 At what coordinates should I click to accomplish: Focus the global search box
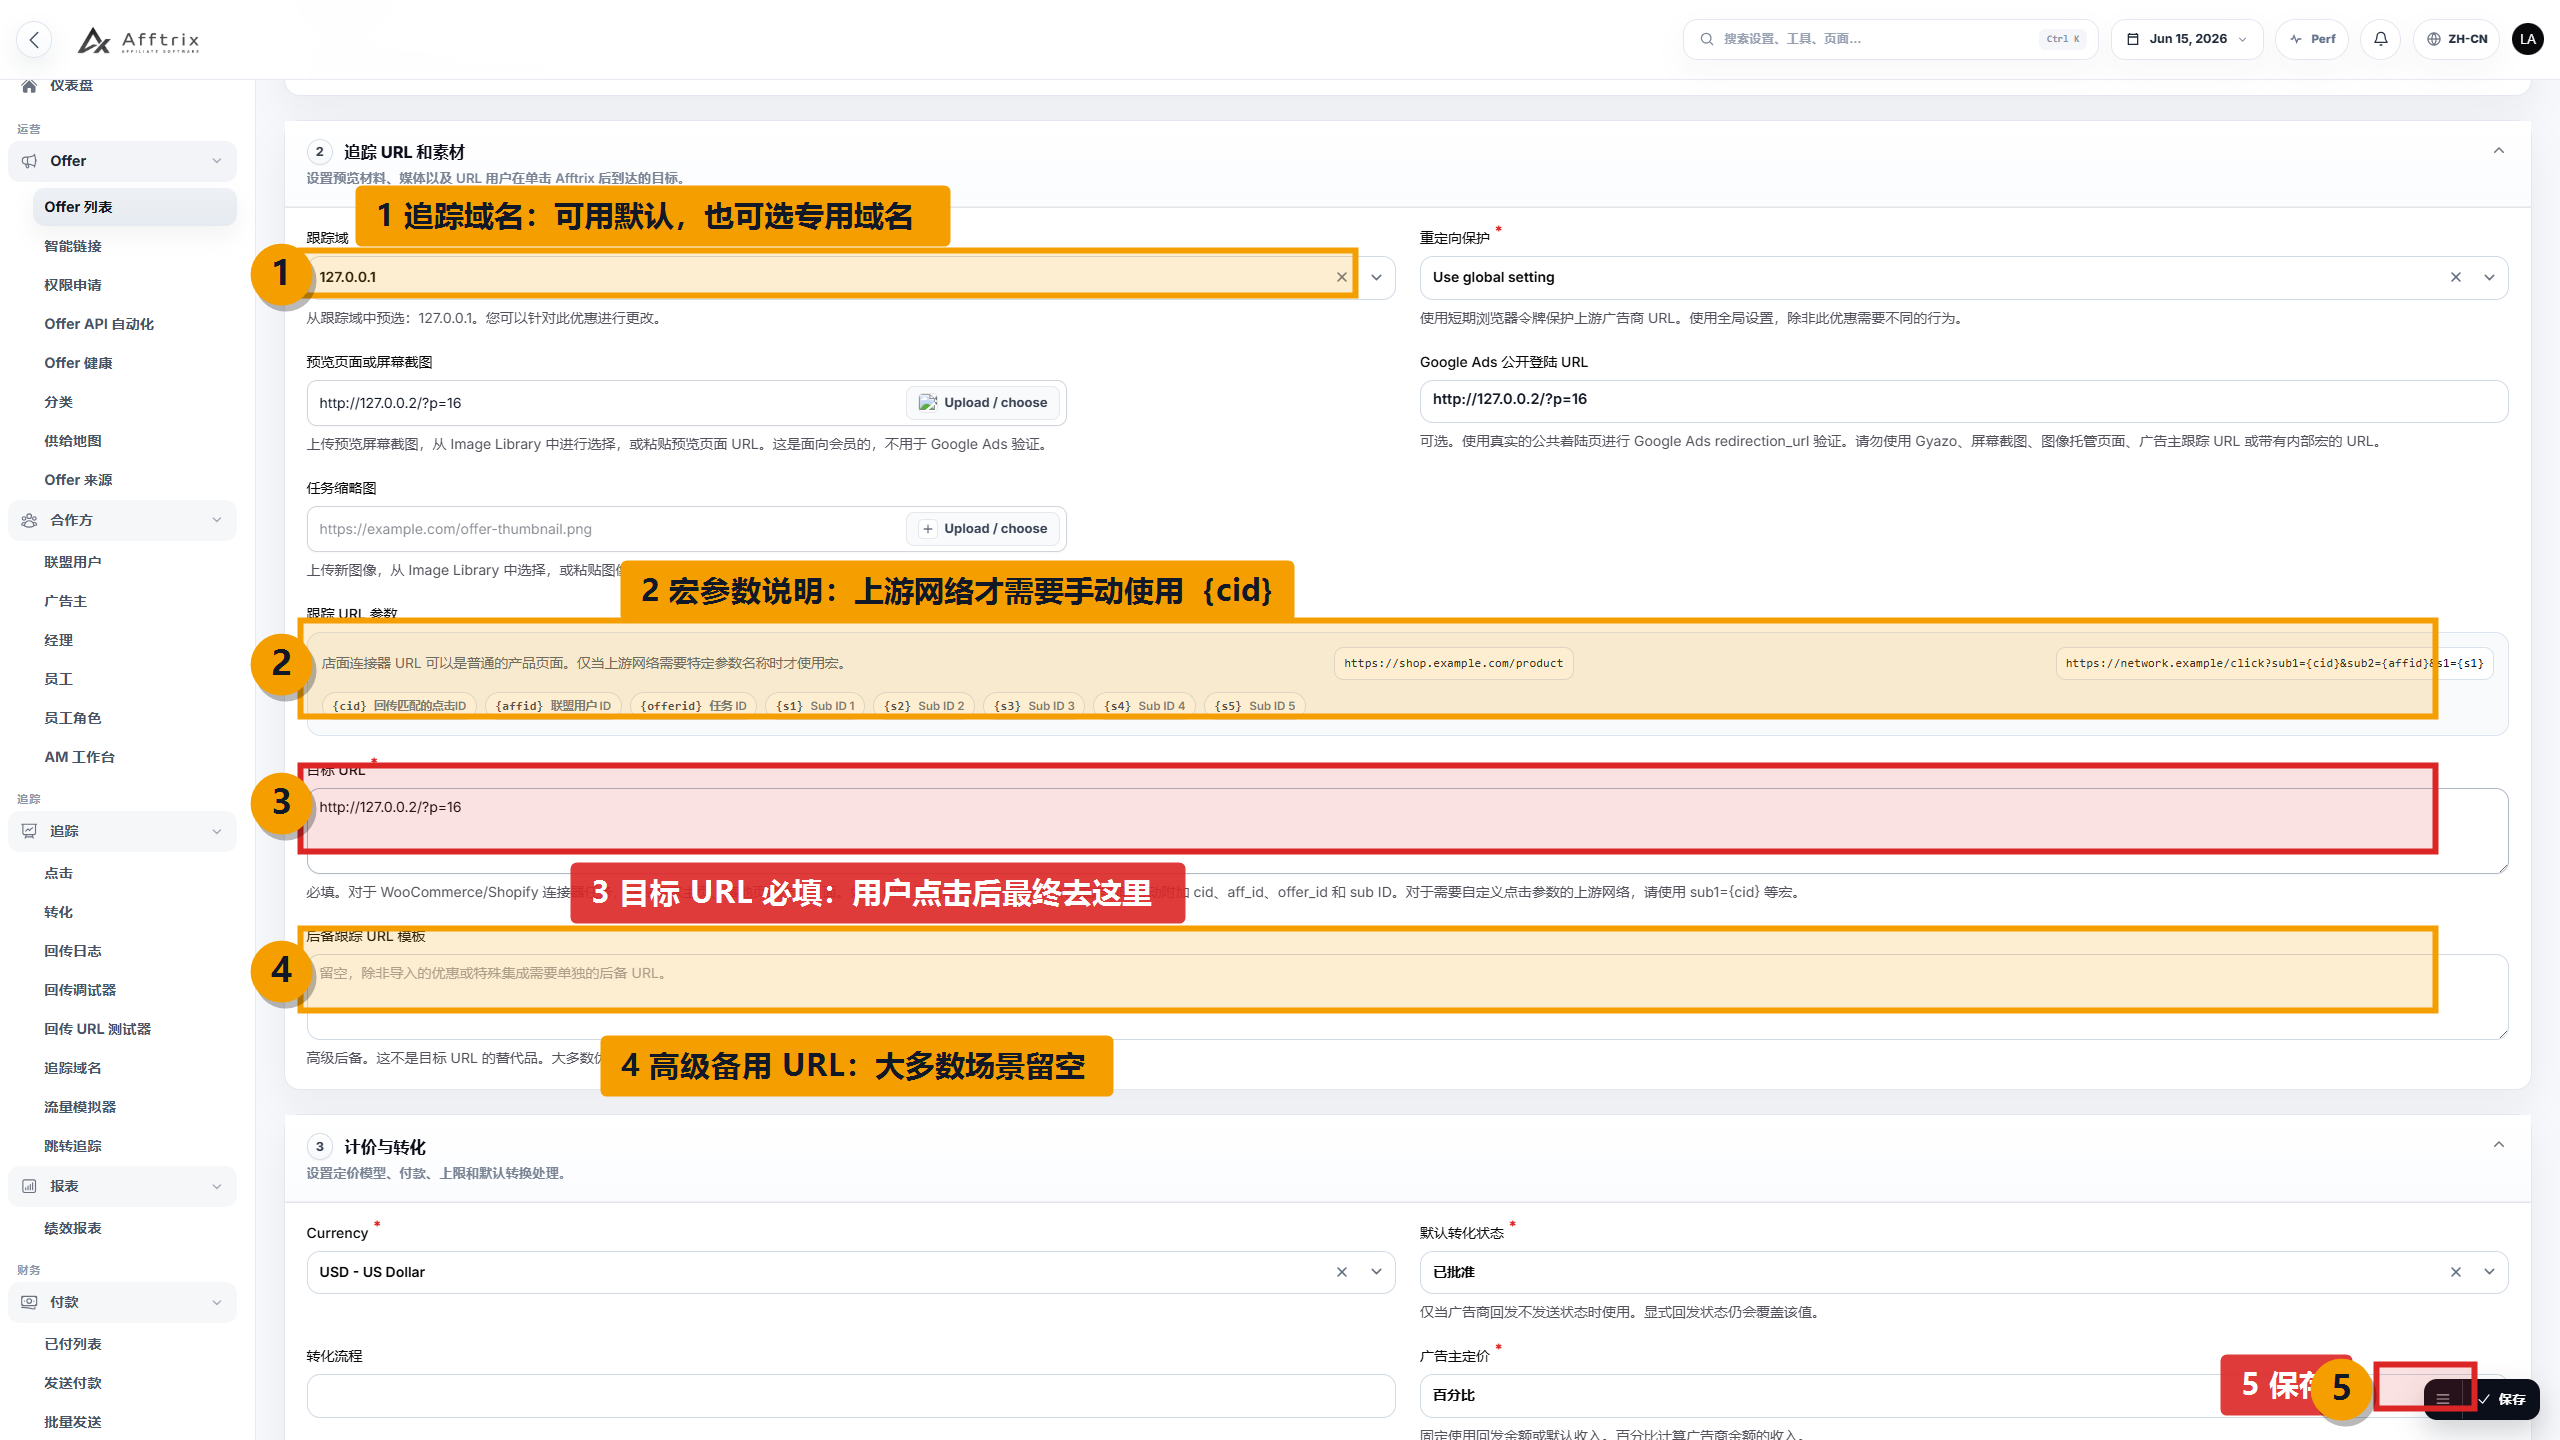point(1890,39)
